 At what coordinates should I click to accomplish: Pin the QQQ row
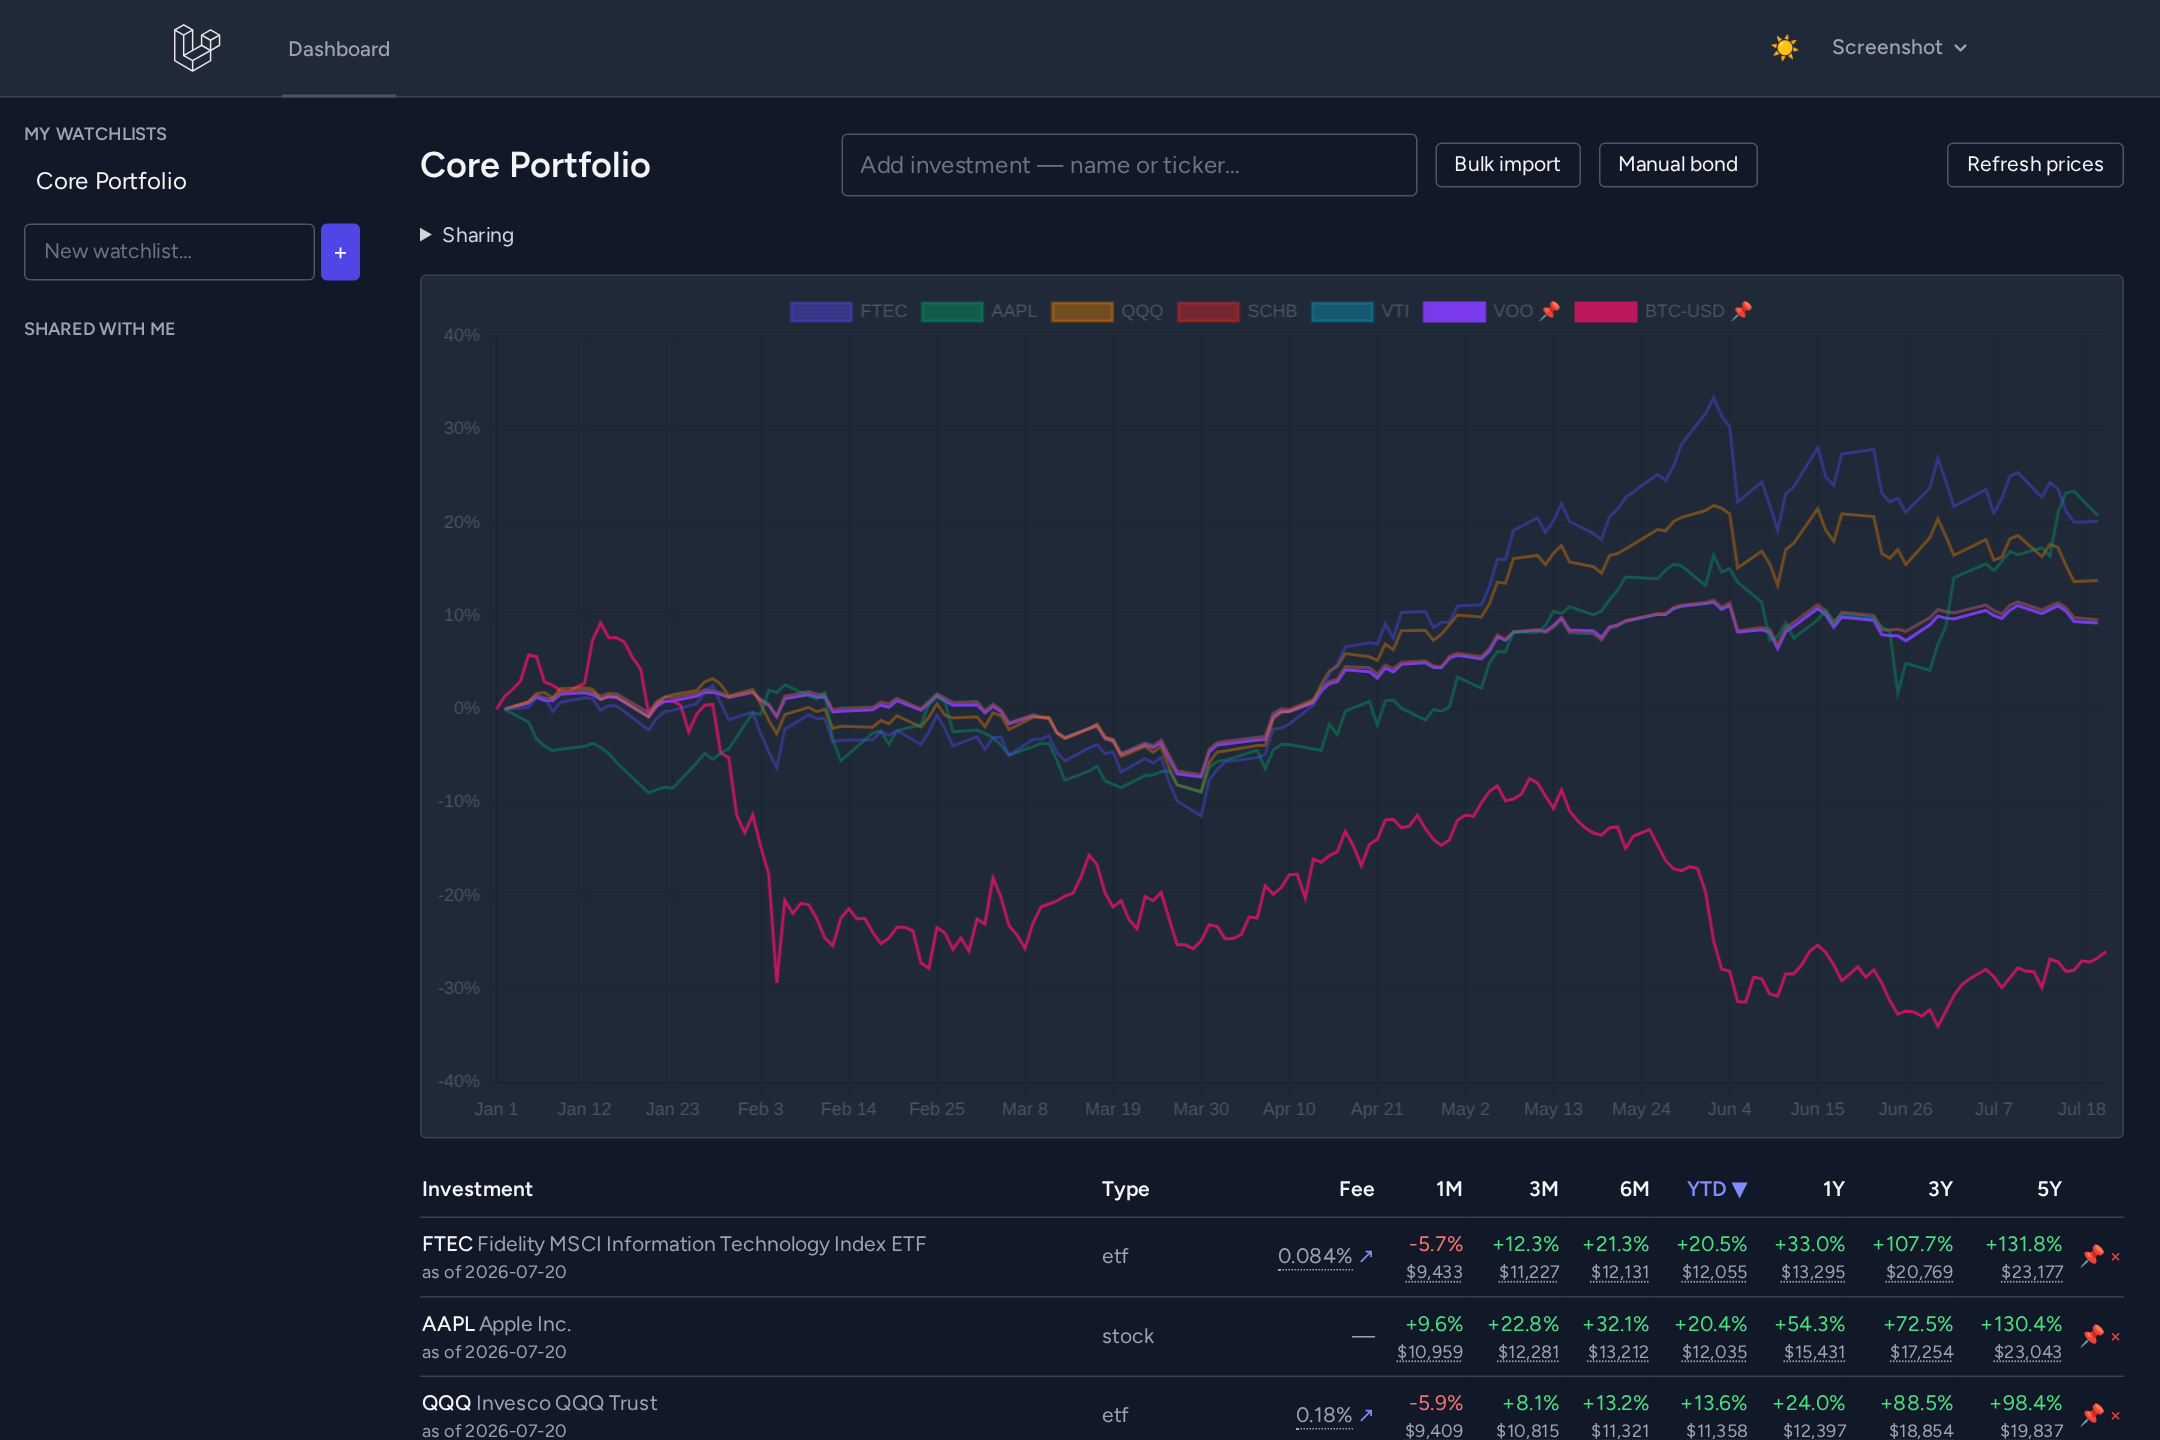point(2091,1415)
